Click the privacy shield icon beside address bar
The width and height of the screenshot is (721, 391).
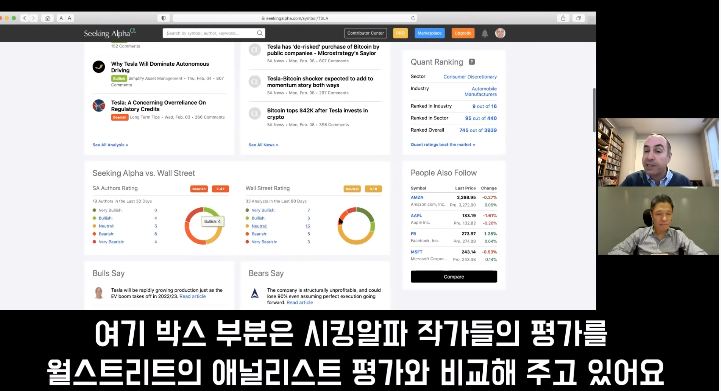pos(163,18)
